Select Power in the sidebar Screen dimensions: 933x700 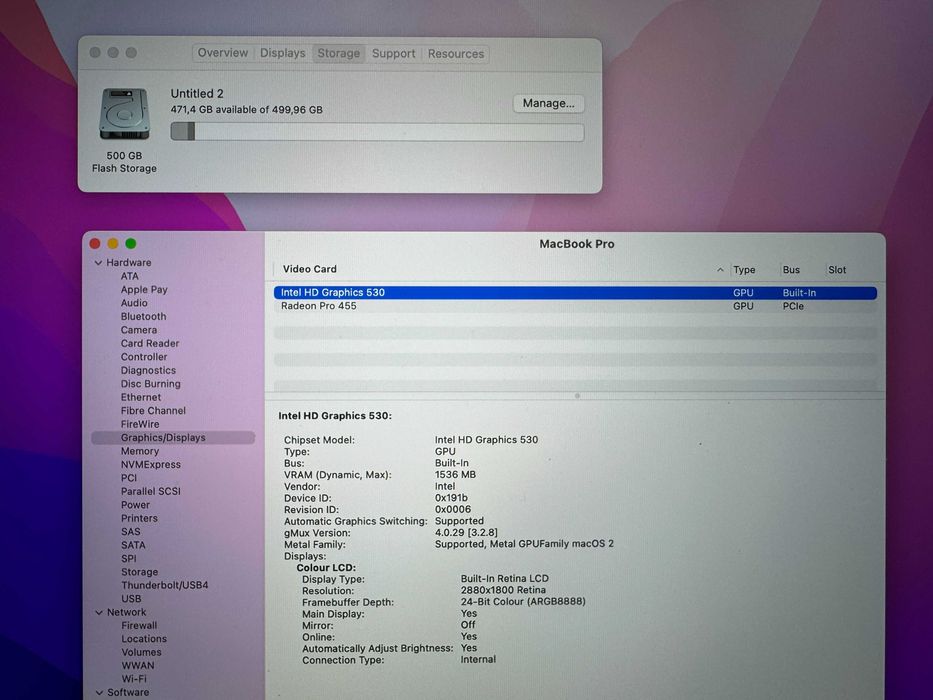[x=135, y=505]
